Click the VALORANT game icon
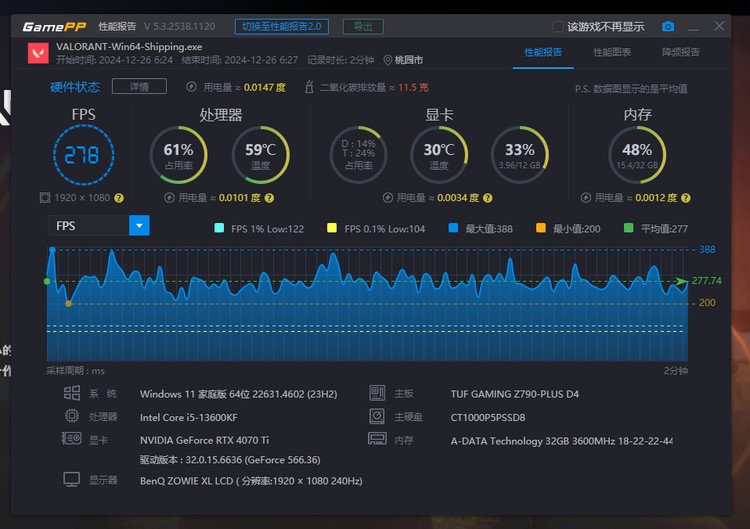The image size is (750, 529). tap(38, 53)
